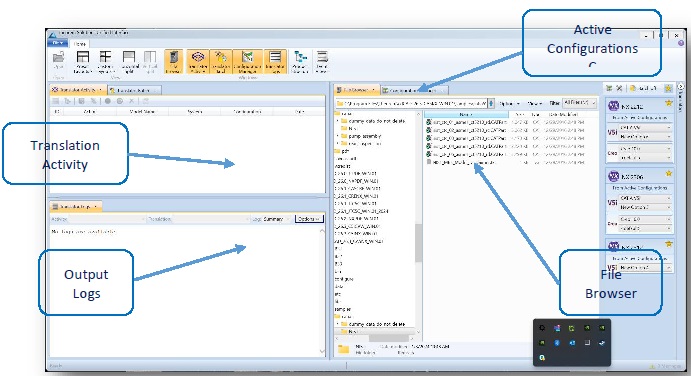Open the blue File menu tab

tap(58, 43)
